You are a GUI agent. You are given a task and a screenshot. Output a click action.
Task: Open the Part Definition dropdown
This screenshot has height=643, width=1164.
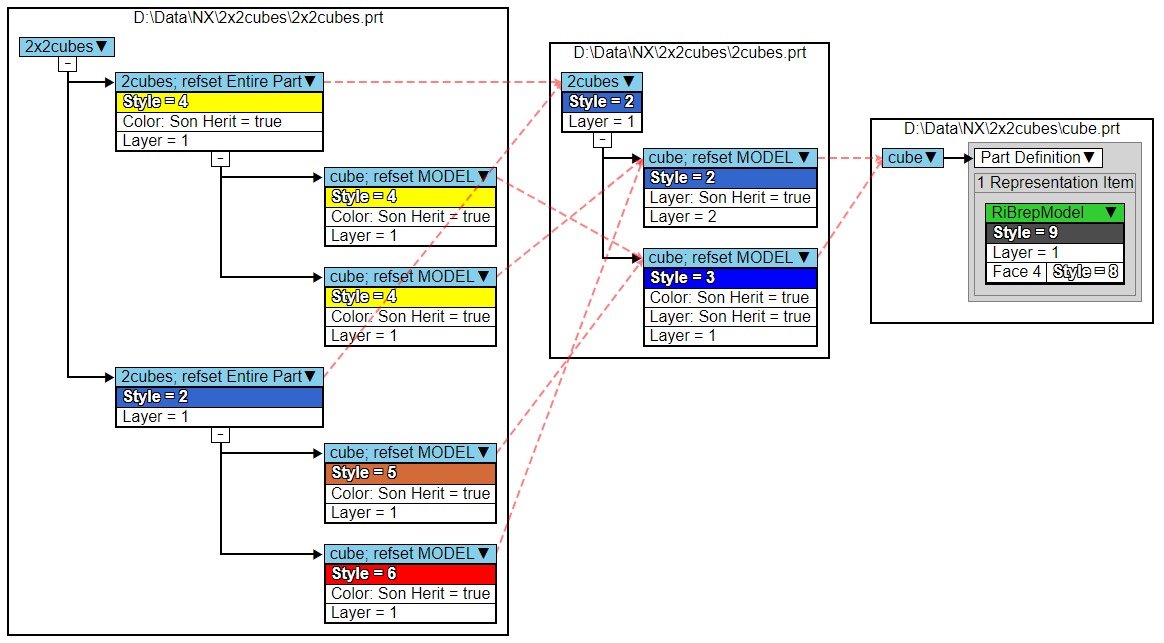tap(1090, 158)
